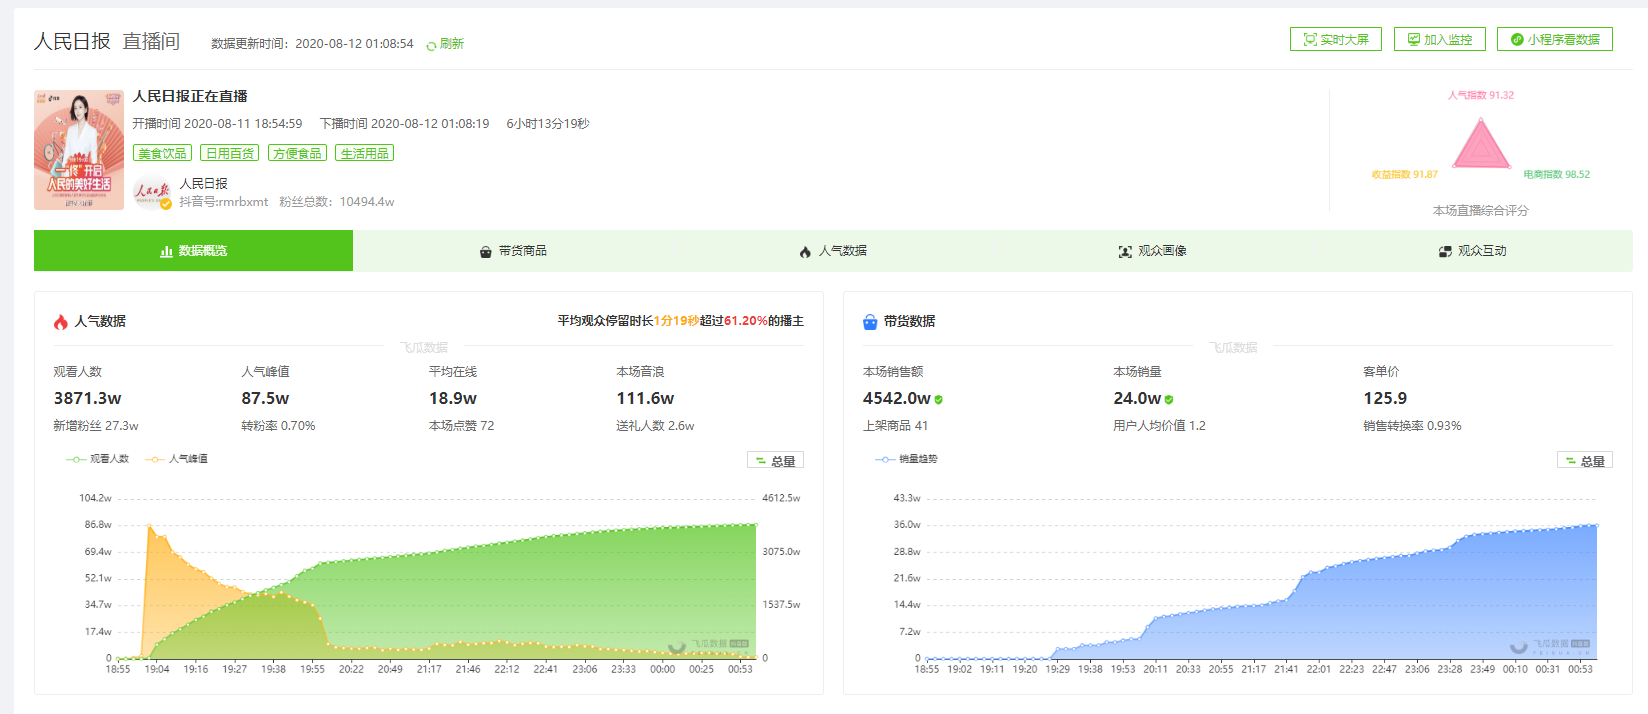Open the 实时大屏 live big screen
The width and height of the screenshot is (1648, 714).
click(1336, 39)
